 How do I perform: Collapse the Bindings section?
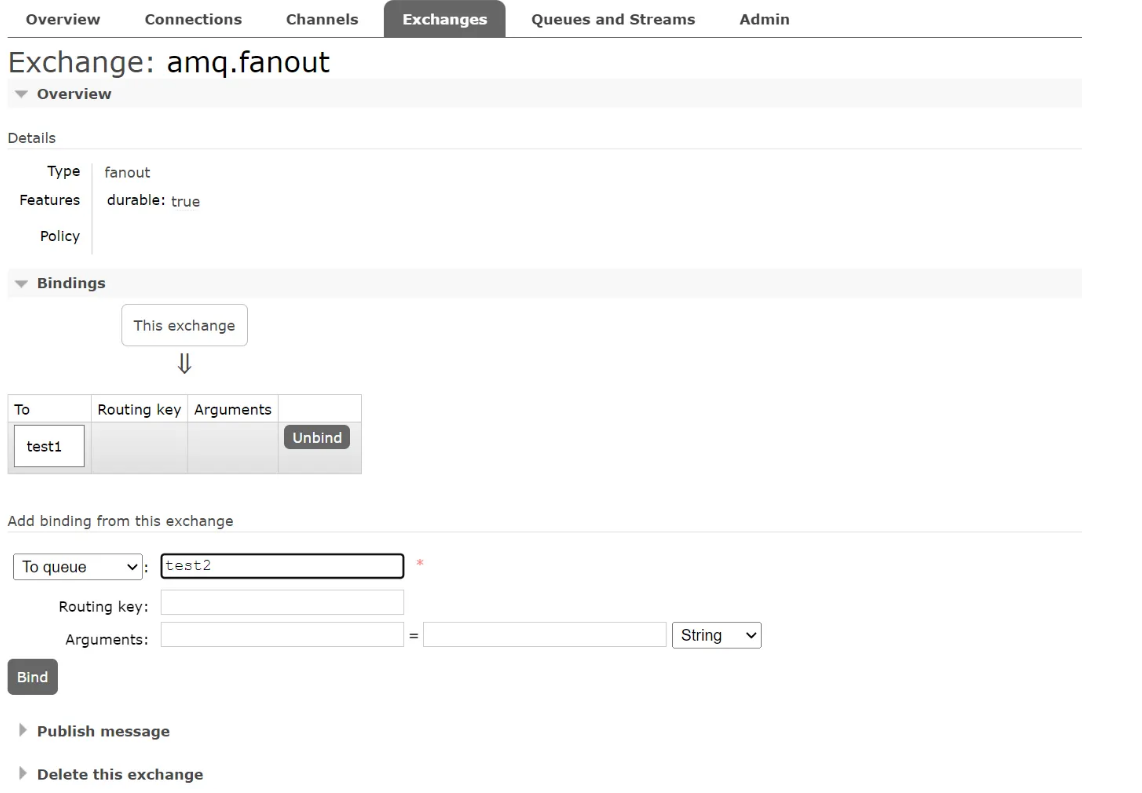pos(70,283)
